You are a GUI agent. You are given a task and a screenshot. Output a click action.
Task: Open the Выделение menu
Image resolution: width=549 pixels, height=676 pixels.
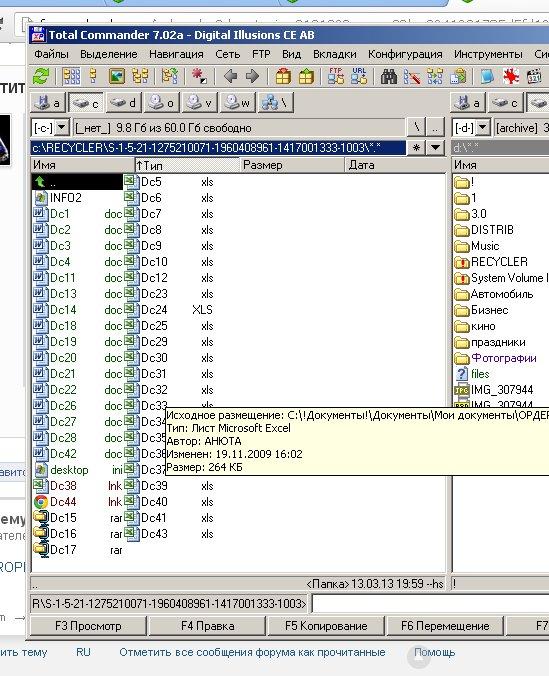[x=109, y=54]
